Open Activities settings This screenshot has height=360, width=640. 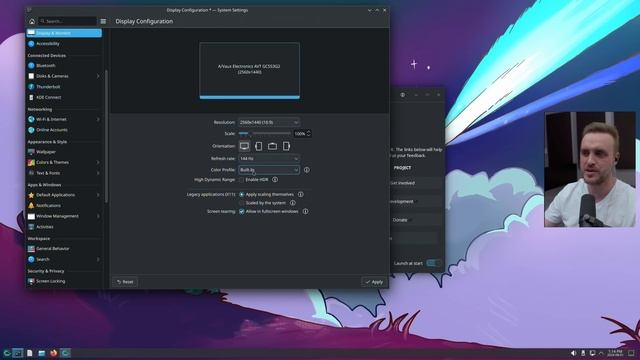pos(64,227)
